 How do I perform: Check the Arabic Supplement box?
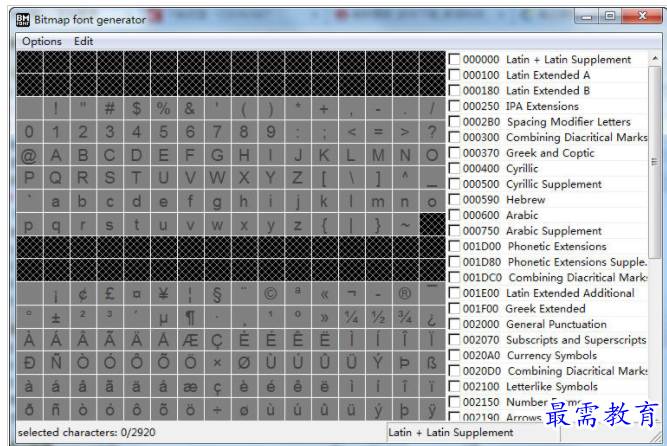(x=454, y=231)
